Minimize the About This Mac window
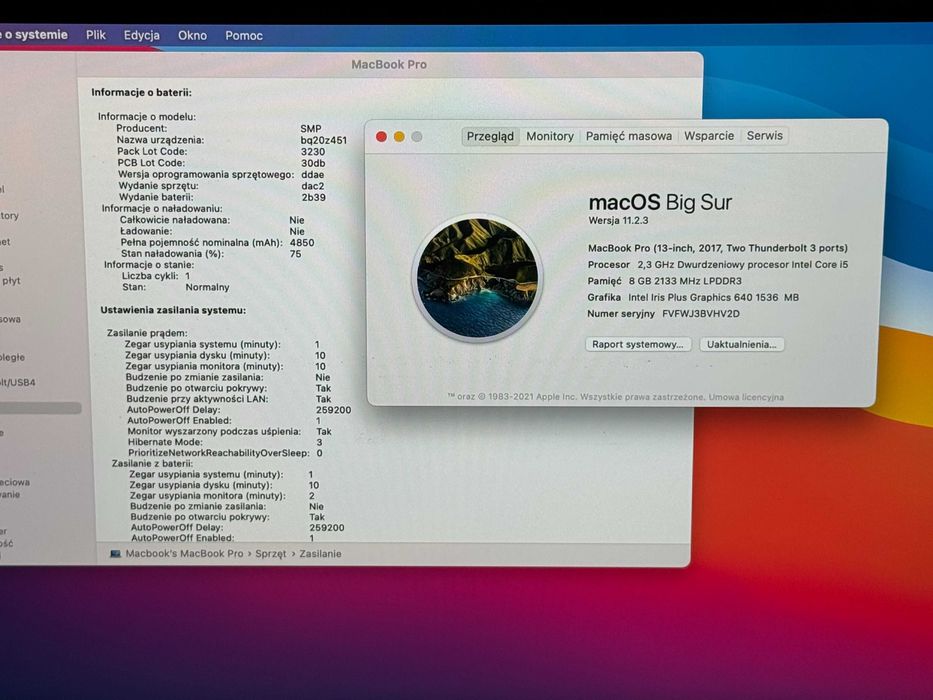Viewport: 933px width, 700px height. click(399, 137)
